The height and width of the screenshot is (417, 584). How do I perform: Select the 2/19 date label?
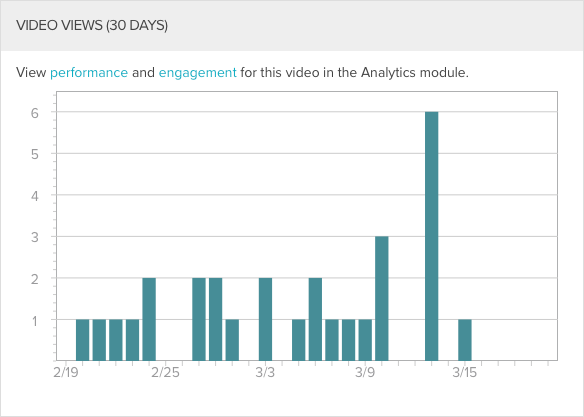[66, 372]
